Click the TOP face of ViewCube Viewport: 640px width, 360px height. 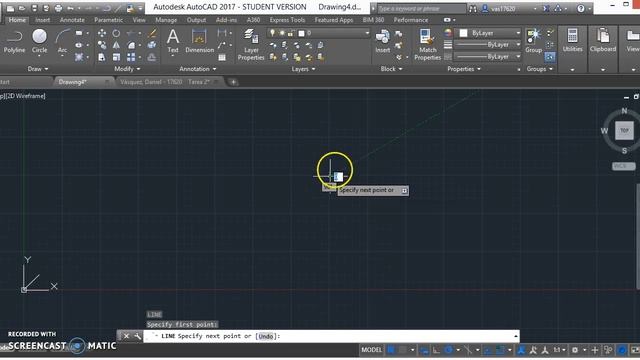624,131
